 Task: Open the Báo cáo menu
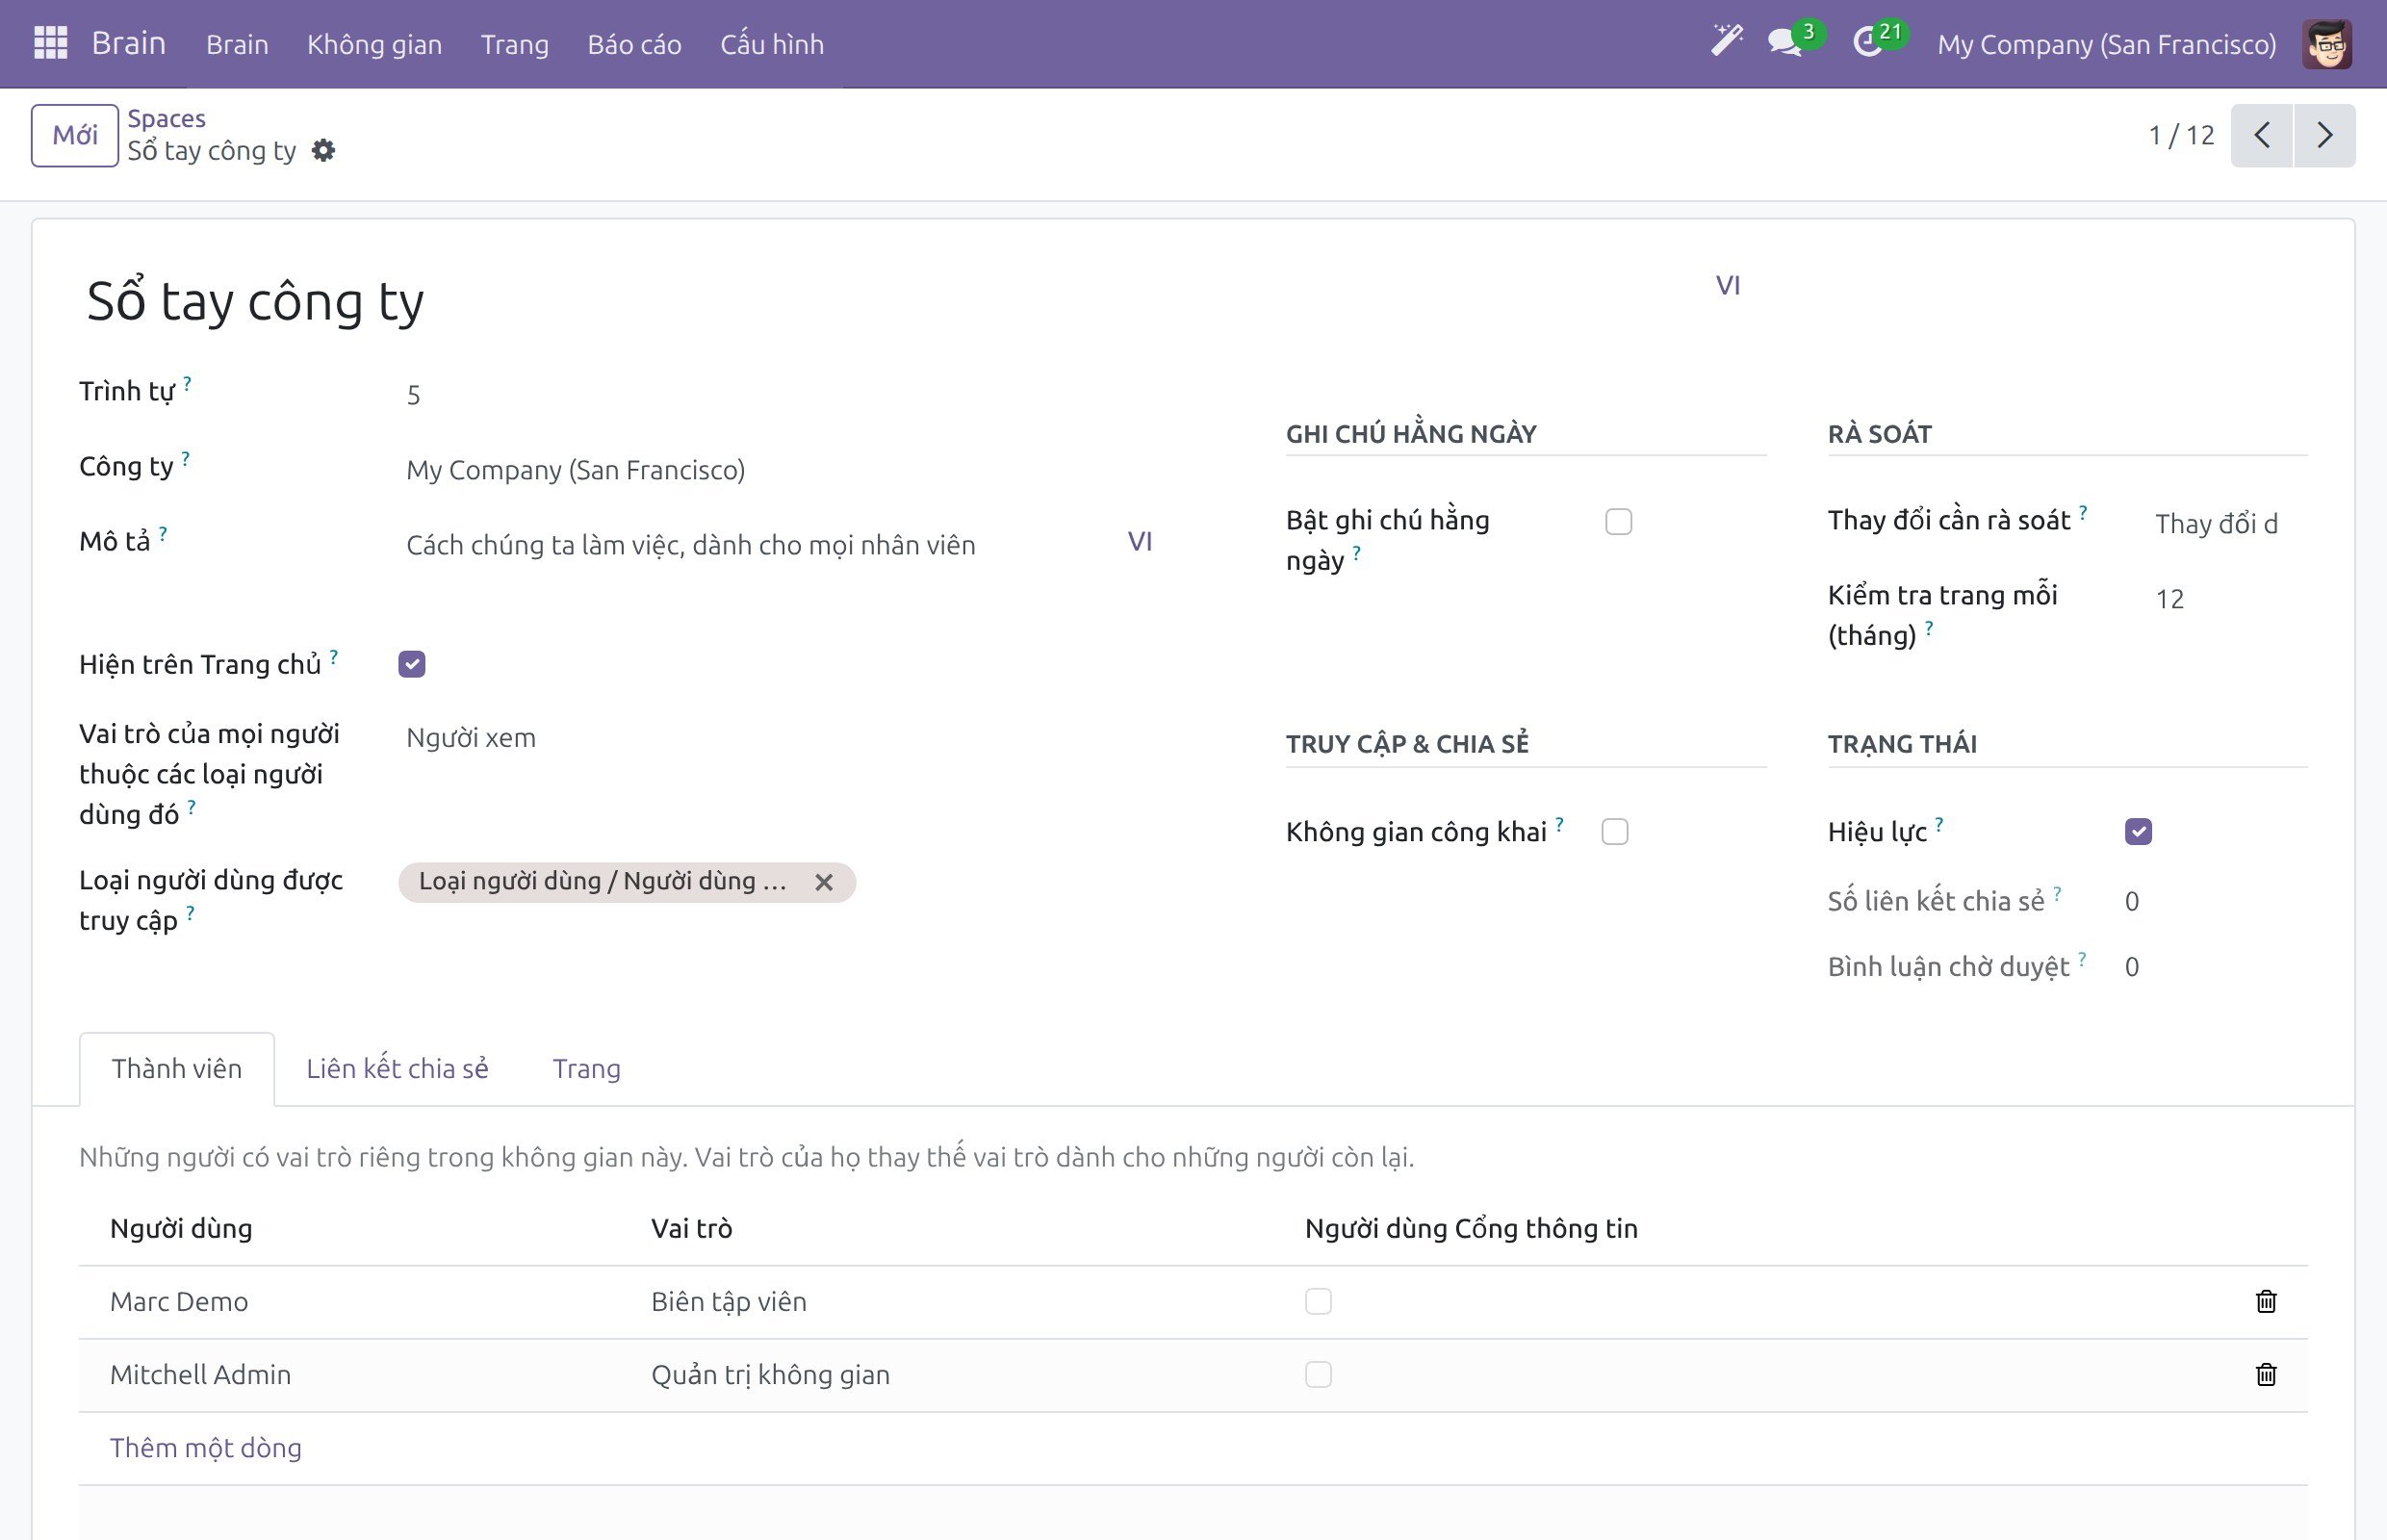[634, 44]
